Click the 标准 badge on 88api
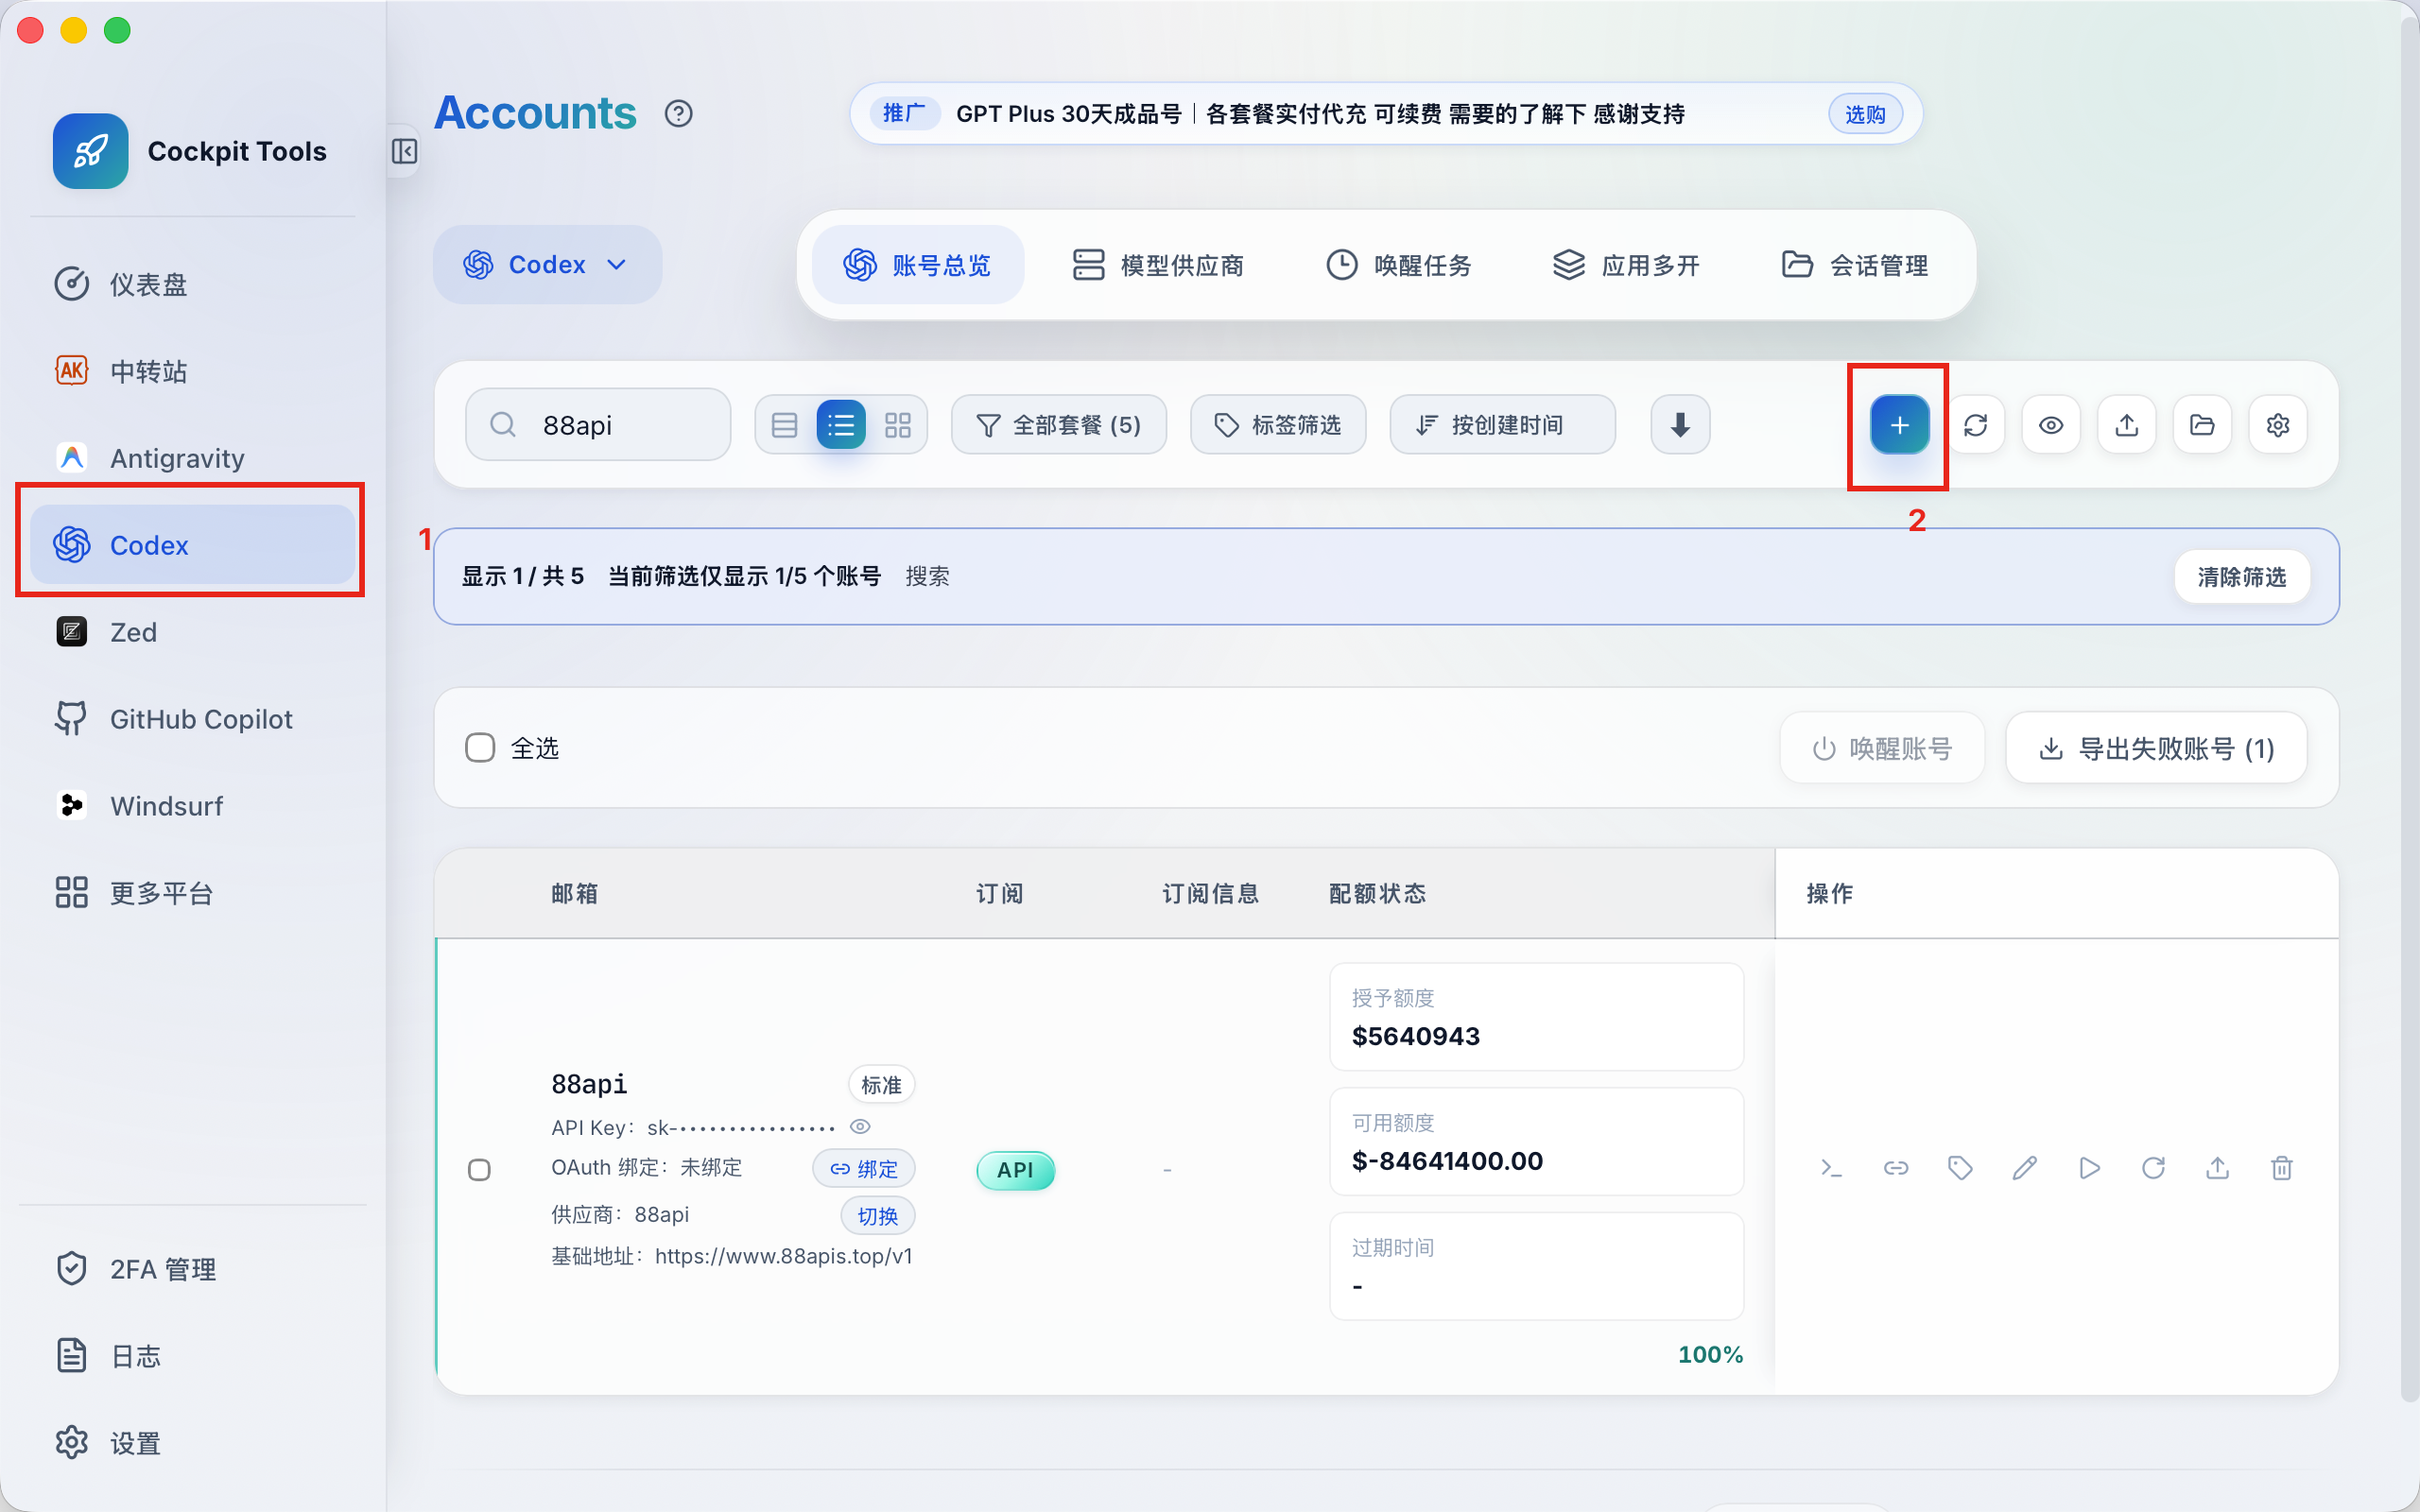The width and height of the screenshot is (2420, 1512). point(881,1085)
